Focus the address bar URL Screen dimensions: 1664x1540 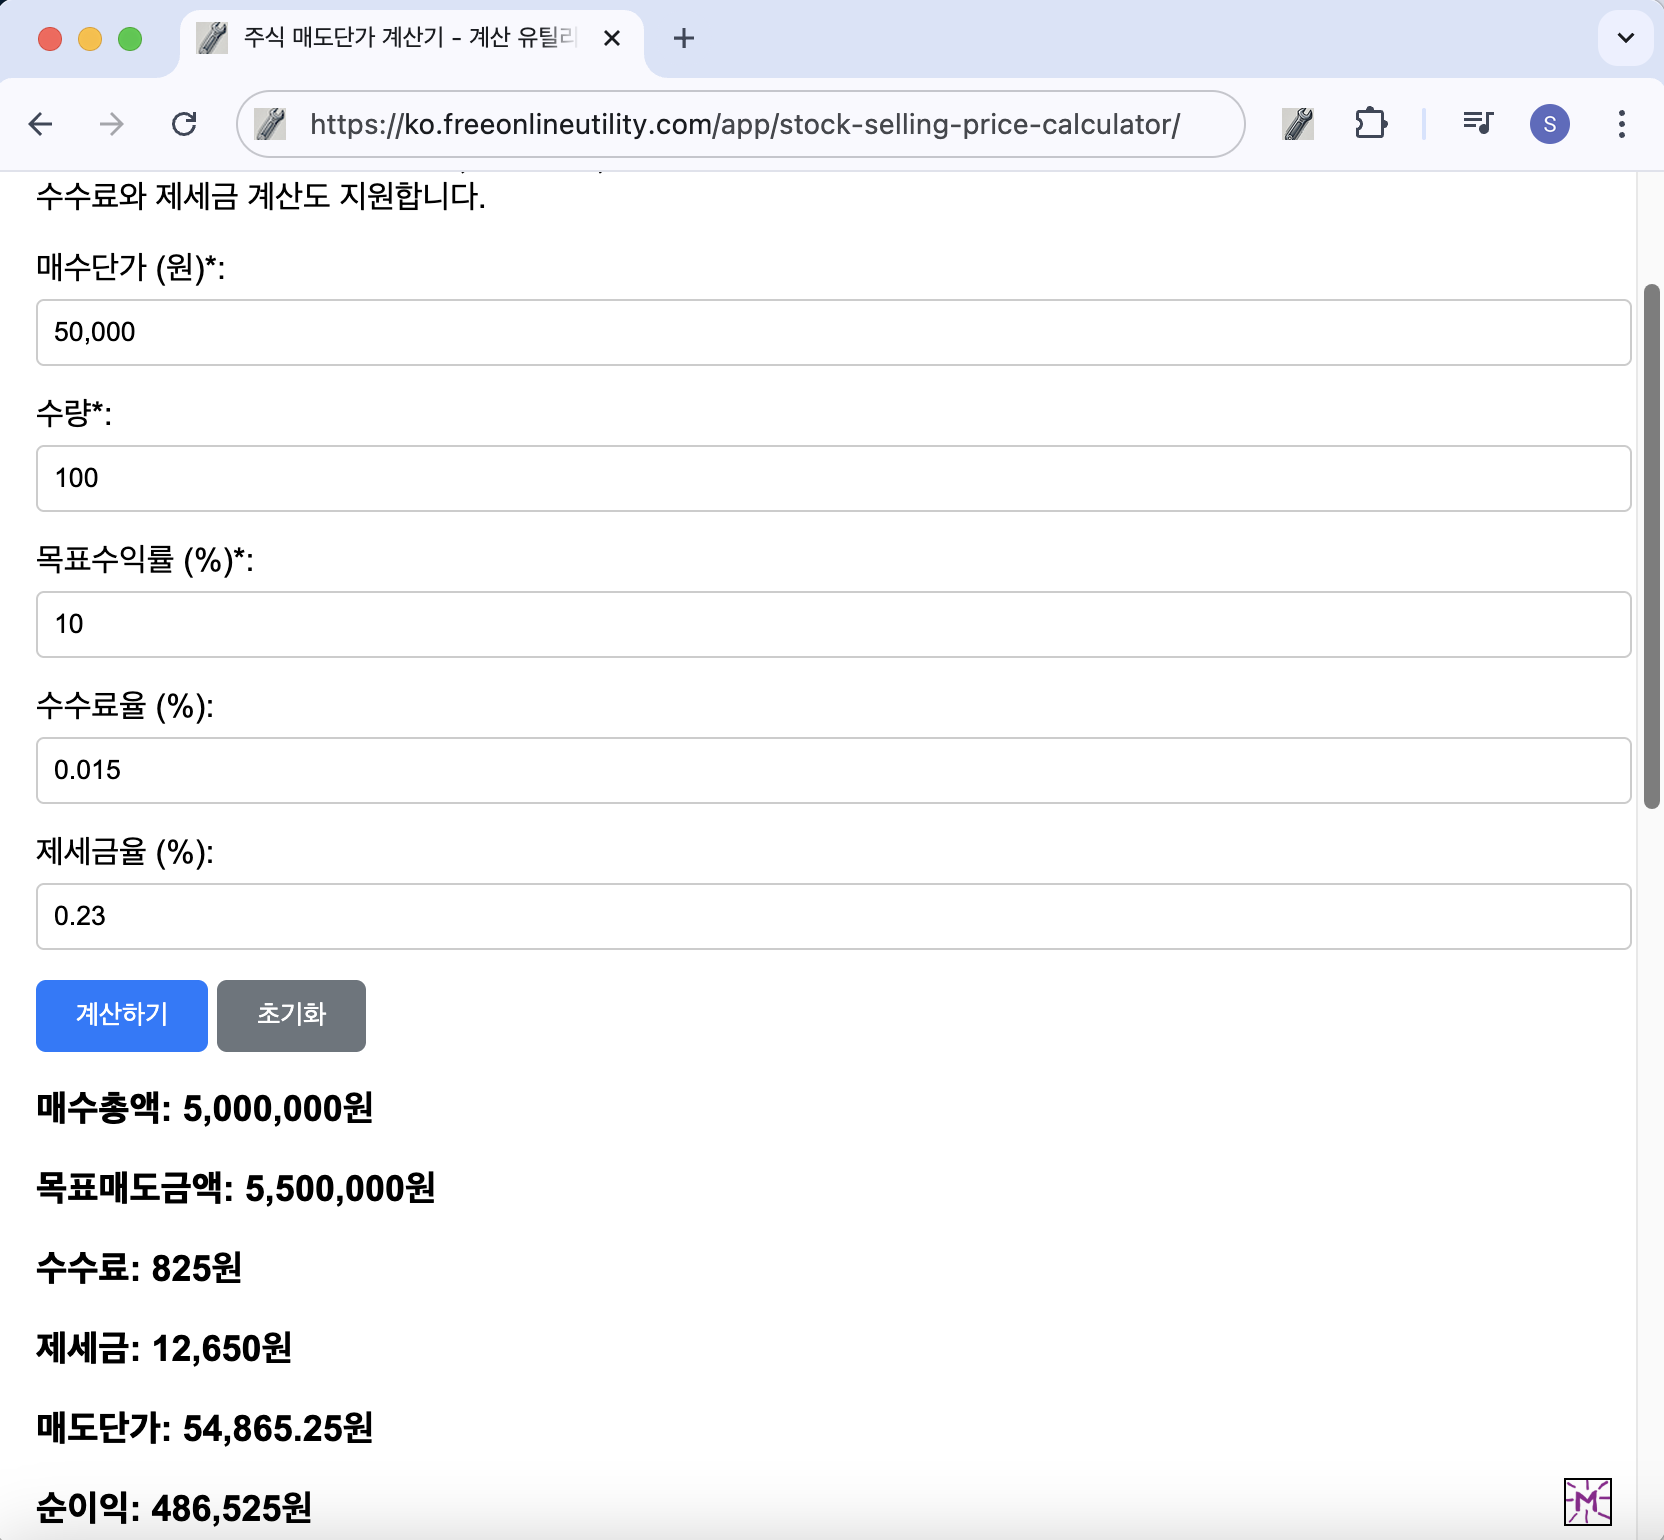pyautogui.click(x=745, y=124)
